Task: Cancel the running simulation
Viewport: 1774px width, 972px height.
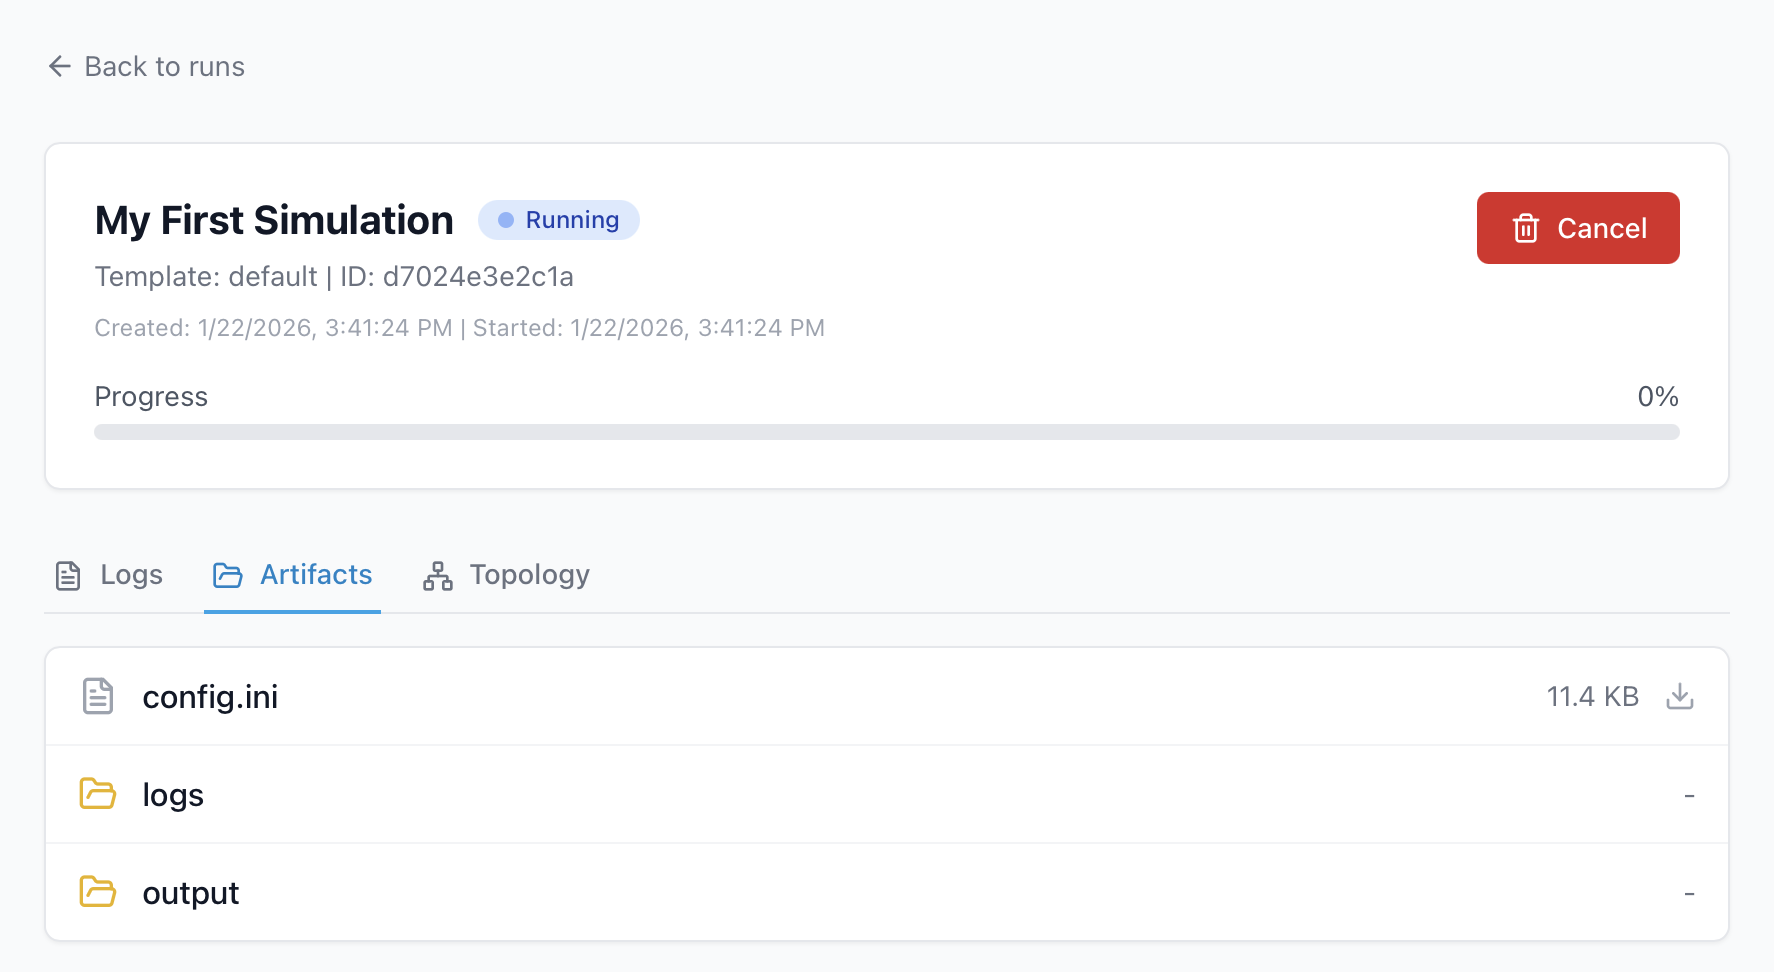Action: pyautogui.click(x=1577, y=228)
